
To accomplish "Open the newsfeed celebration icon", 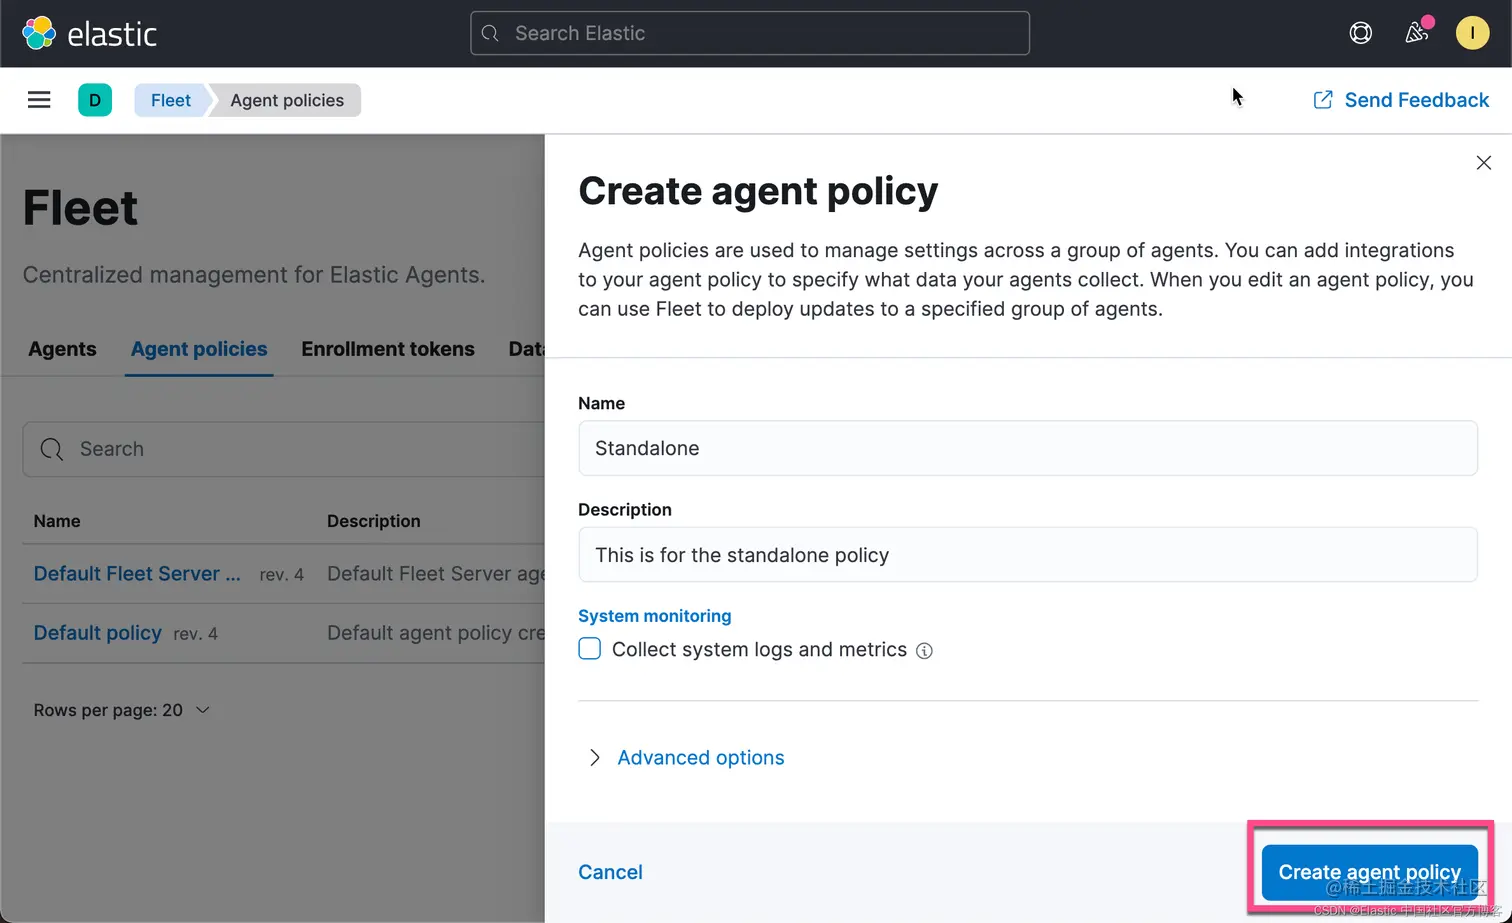I will pos(1416,33).
